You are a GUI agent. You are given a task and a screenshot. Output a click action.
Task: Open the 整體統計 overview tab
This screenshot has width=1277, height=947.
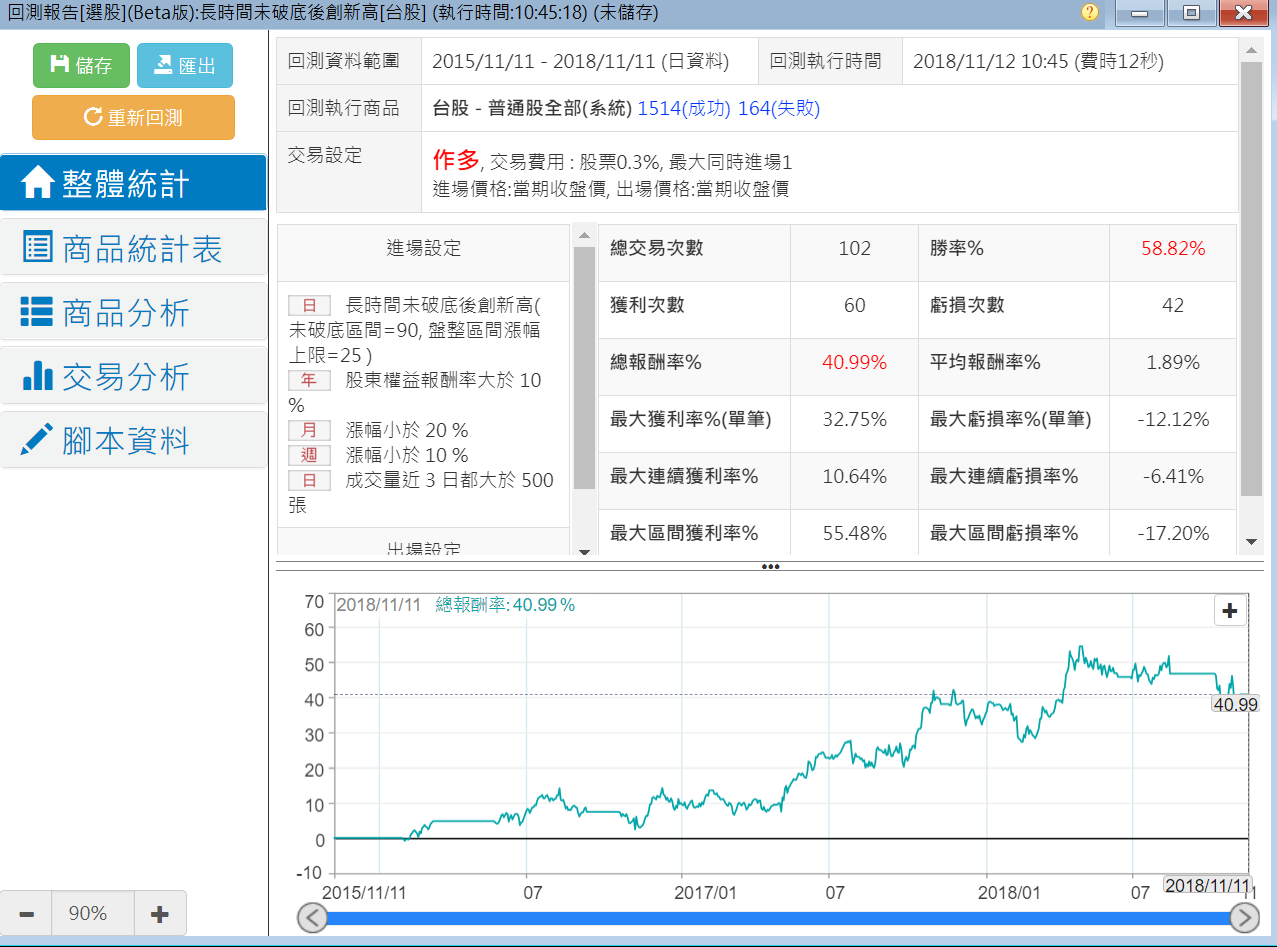point(133,183)
